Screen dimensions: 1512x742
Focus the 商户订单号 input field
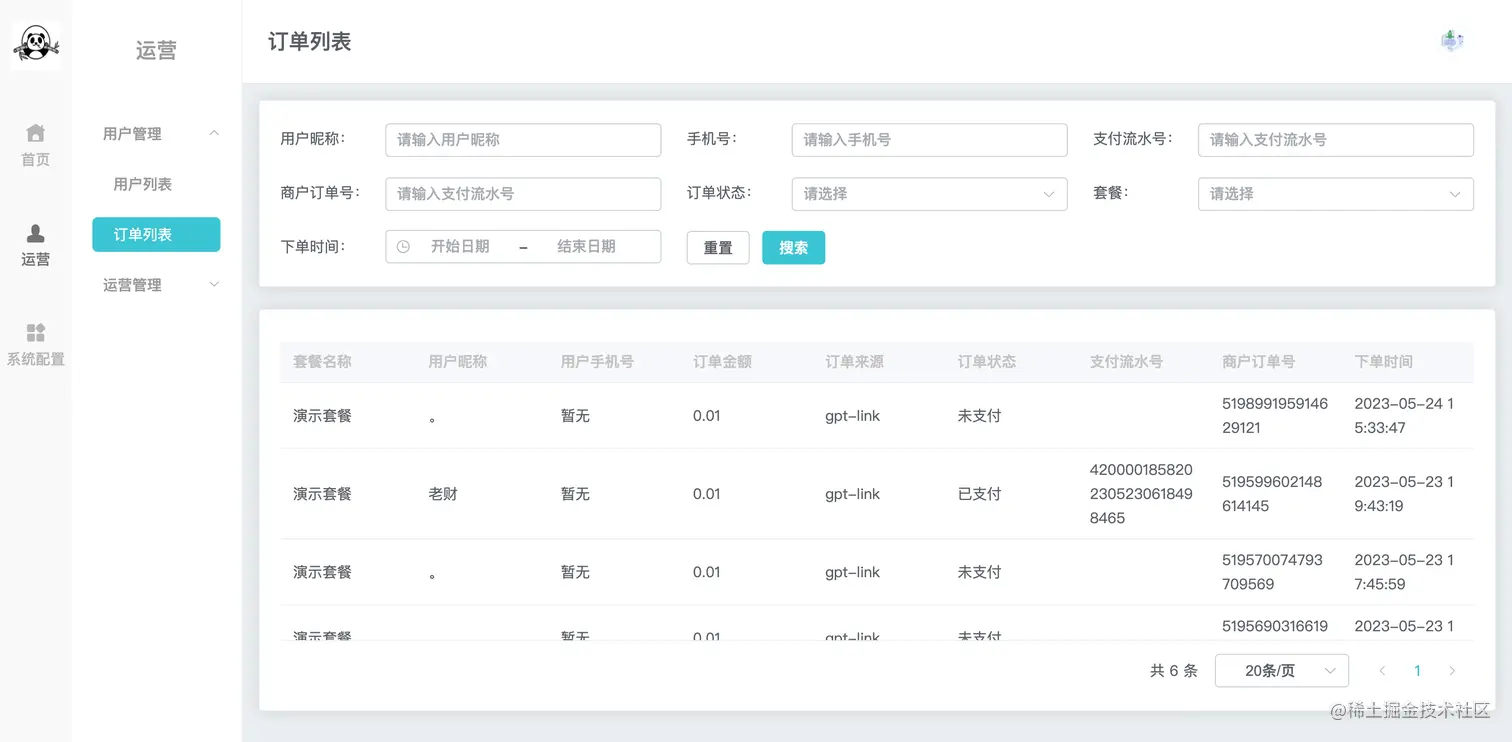(523, 194)
